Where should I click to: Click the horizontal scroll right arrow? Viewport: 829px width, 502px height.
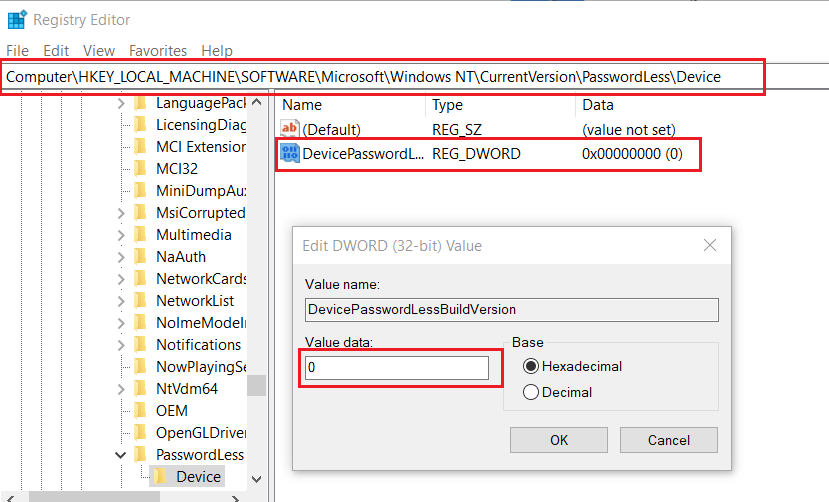(236, 497)
